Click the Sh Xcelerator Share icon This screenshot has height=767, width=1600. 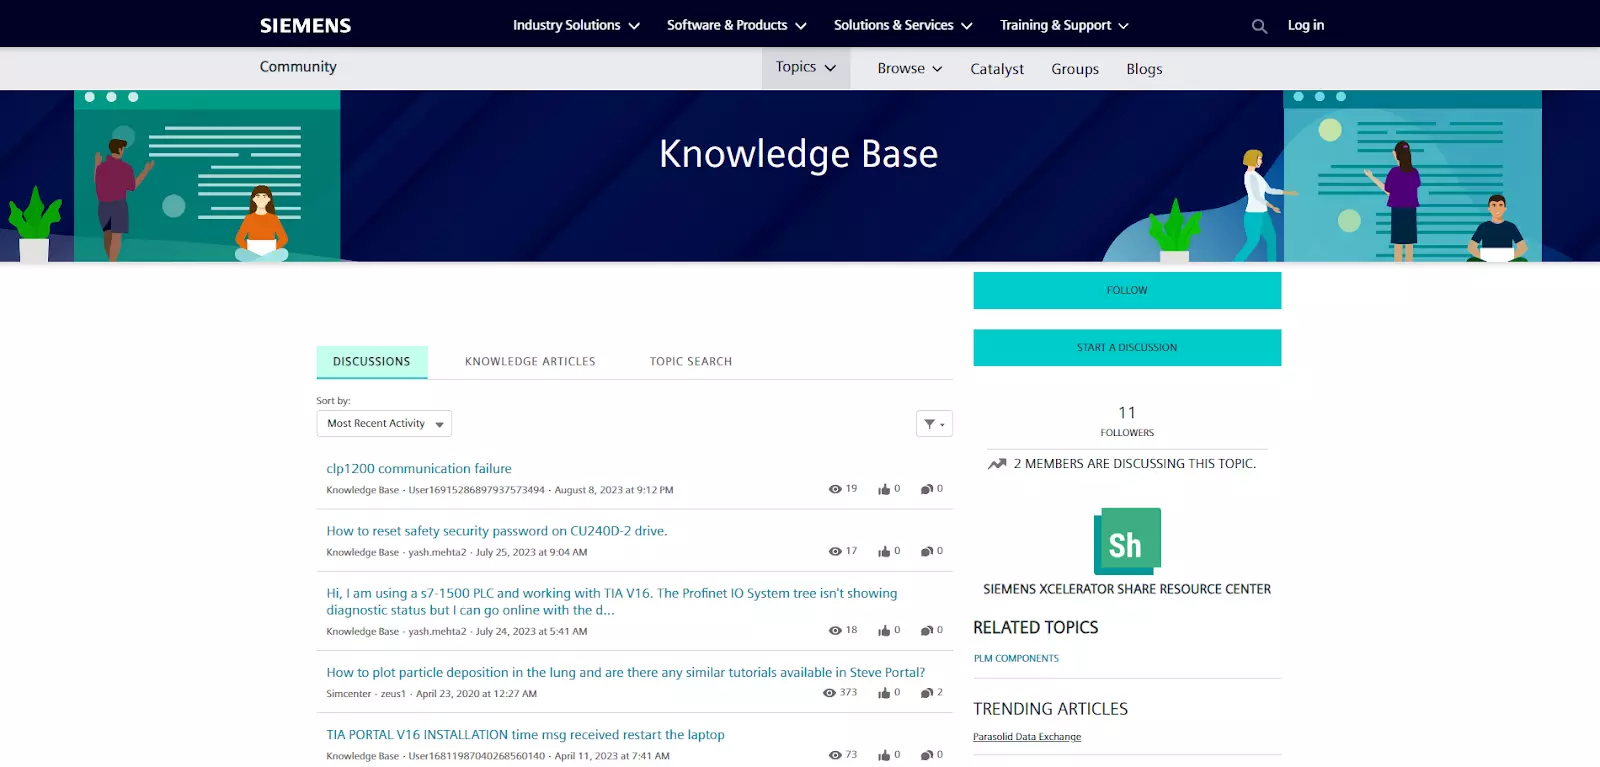point(1127,541)
